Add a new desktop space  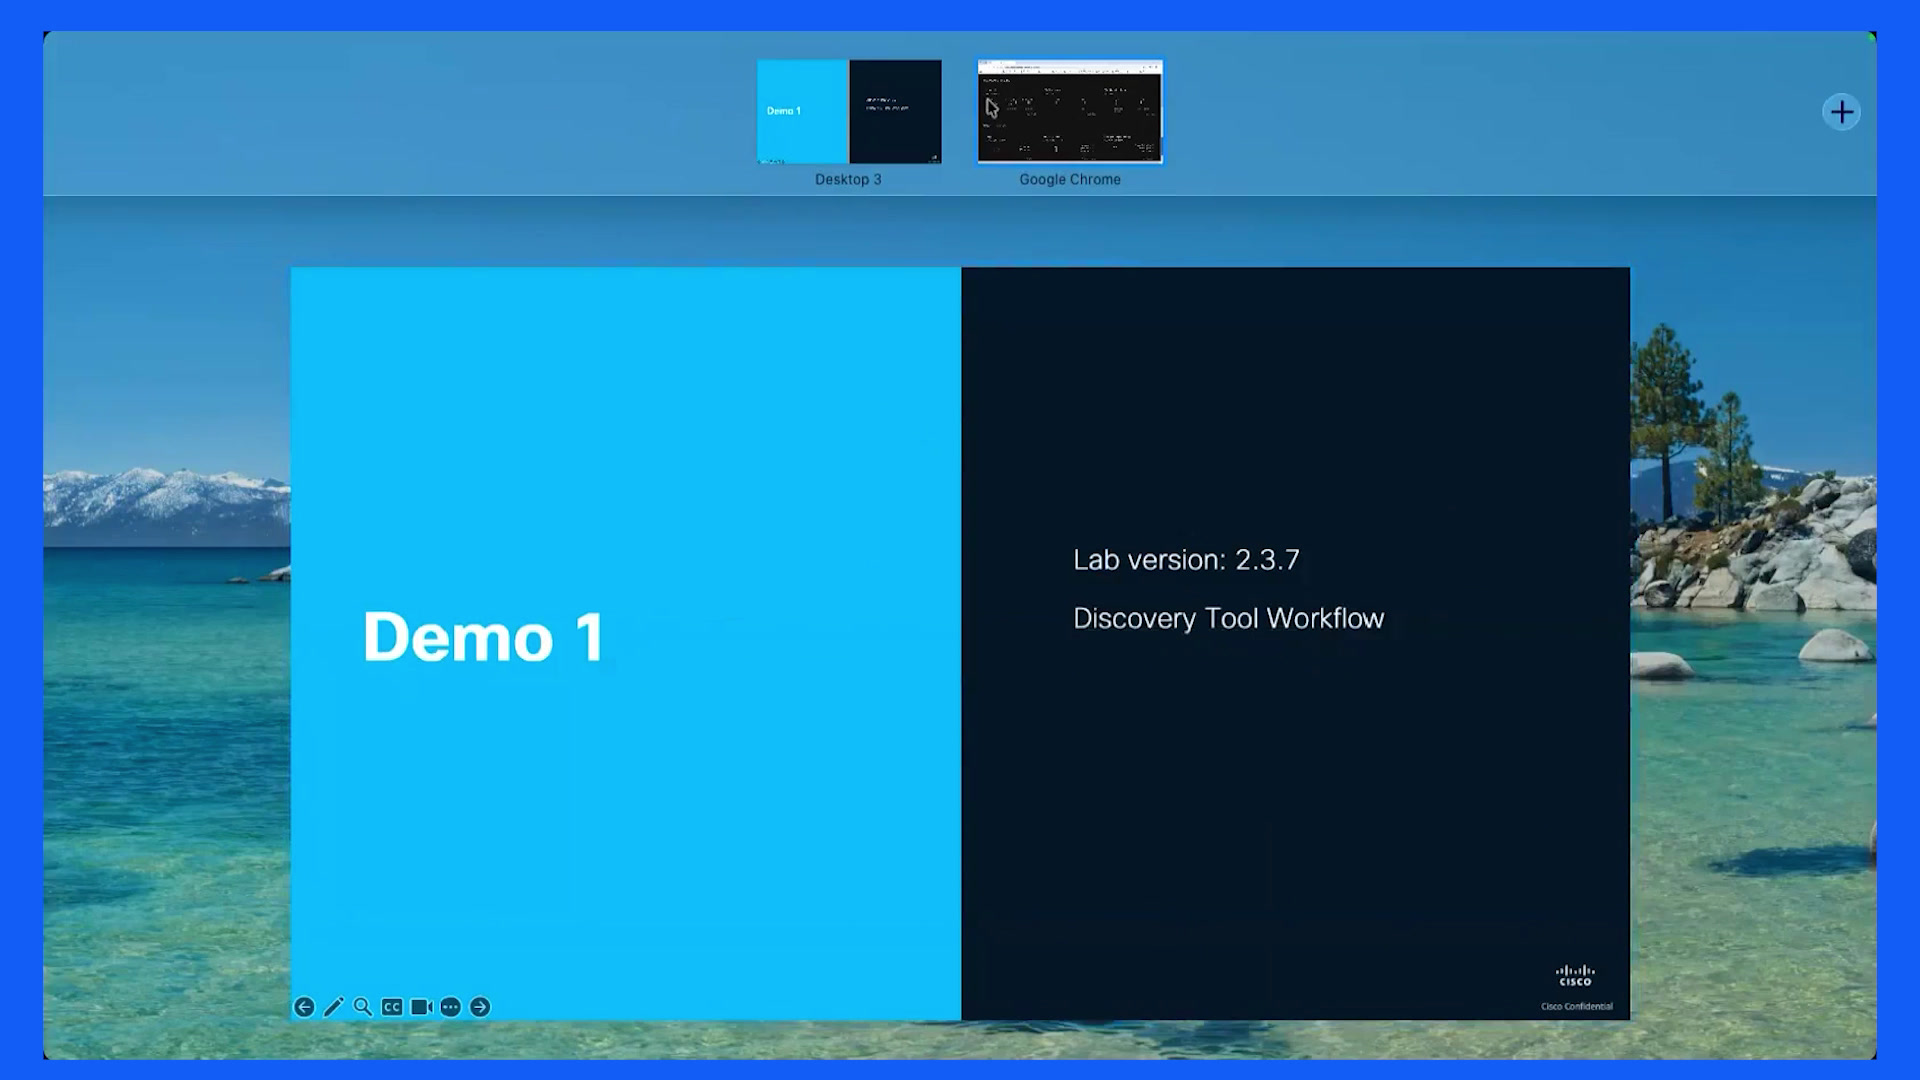coord(1841,112)
